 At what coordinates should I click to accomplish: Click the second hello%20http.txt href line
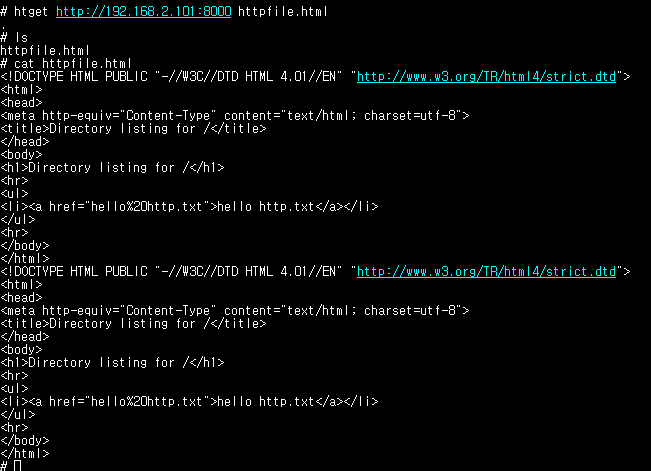189,402
